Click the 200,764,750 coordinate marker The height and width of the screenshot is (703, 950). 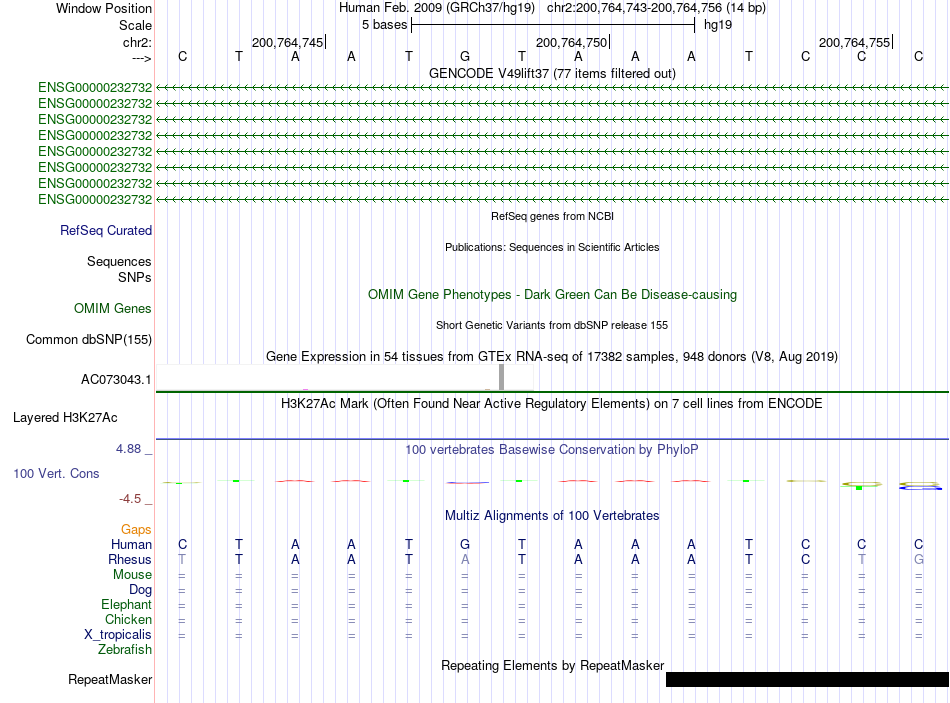click(571, 42)
